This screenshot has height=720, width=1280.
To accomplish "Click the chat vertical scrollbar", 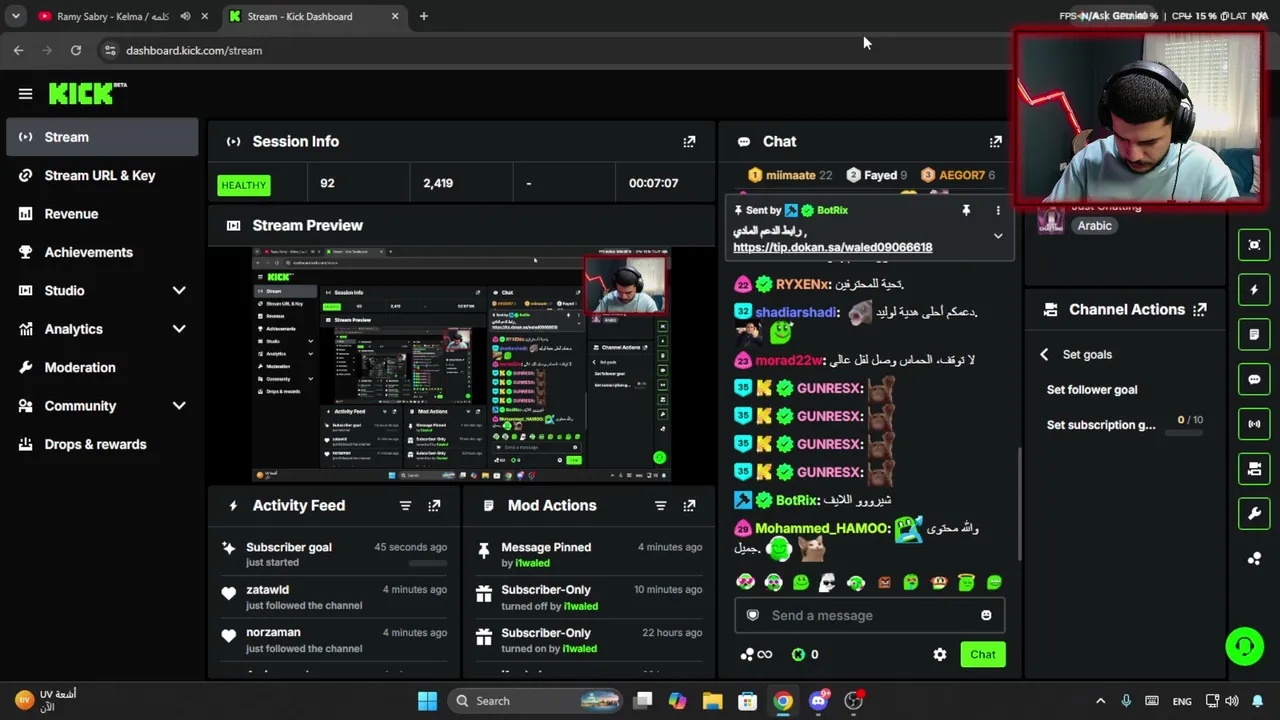I will click(1019, 504).
